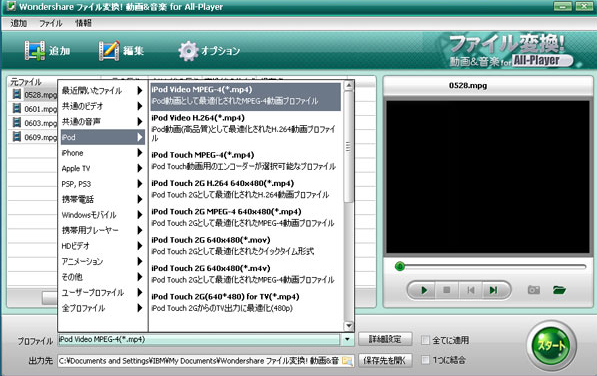Viewport: 597px width, 376px height.
Task: Jump to previous frame button
Action: click(471, 290)
